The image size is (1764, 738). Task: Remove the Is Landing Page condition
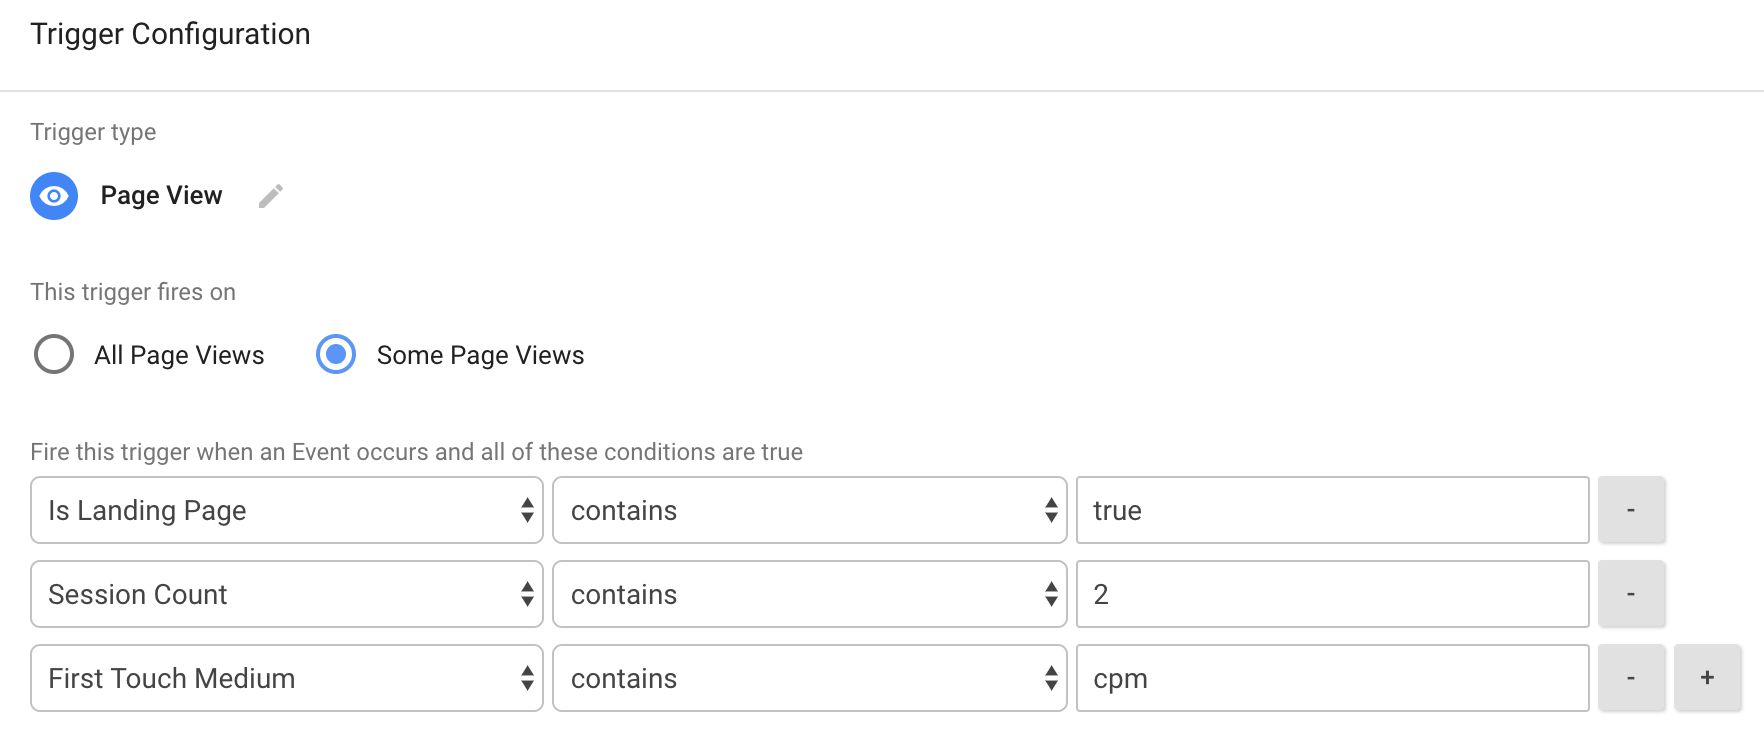click(1631, 510)
